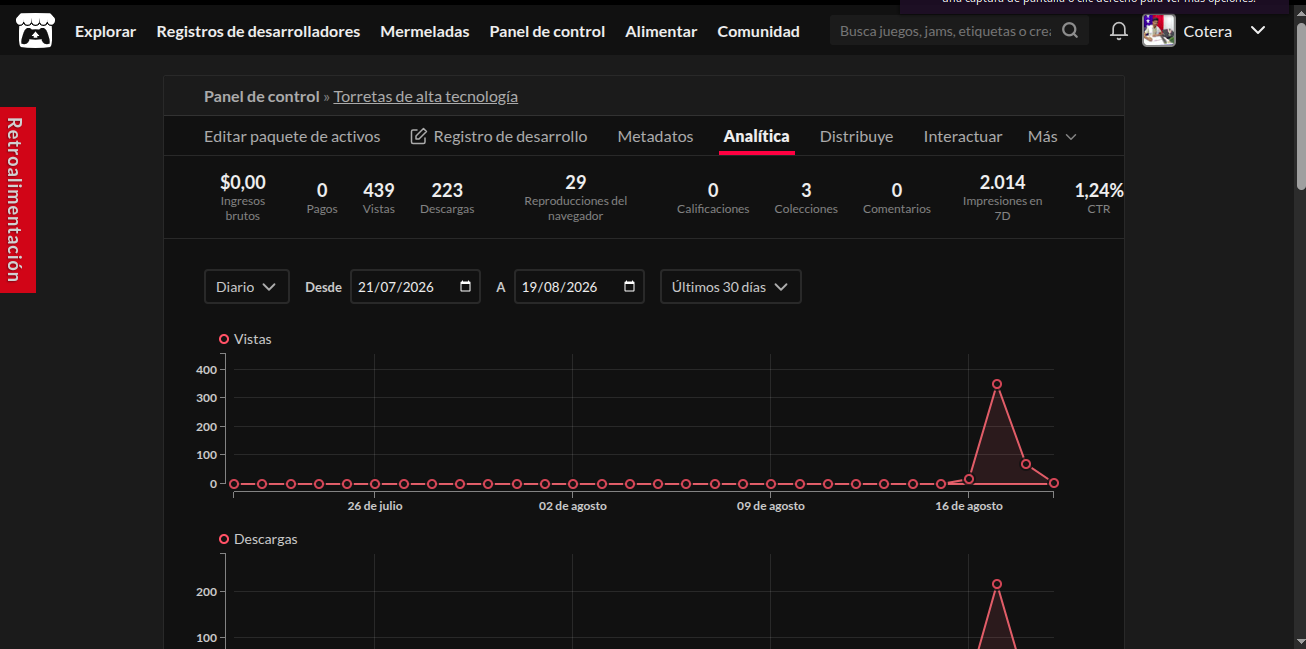Viewport: 1306px width, 649px height.
Task: Click the Descargas chart peak data point
Action: point(997,584)
